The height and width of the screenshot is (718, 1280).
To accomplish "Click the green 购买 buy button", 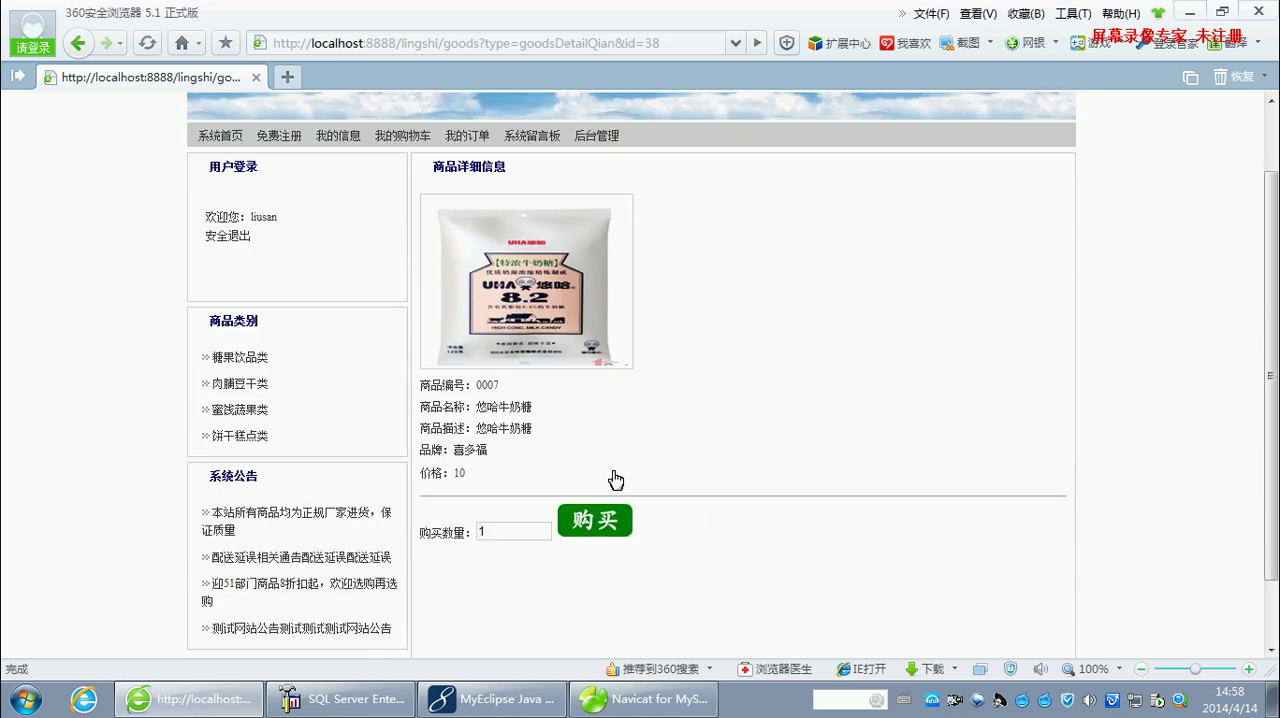I will [x=595, y=520].
